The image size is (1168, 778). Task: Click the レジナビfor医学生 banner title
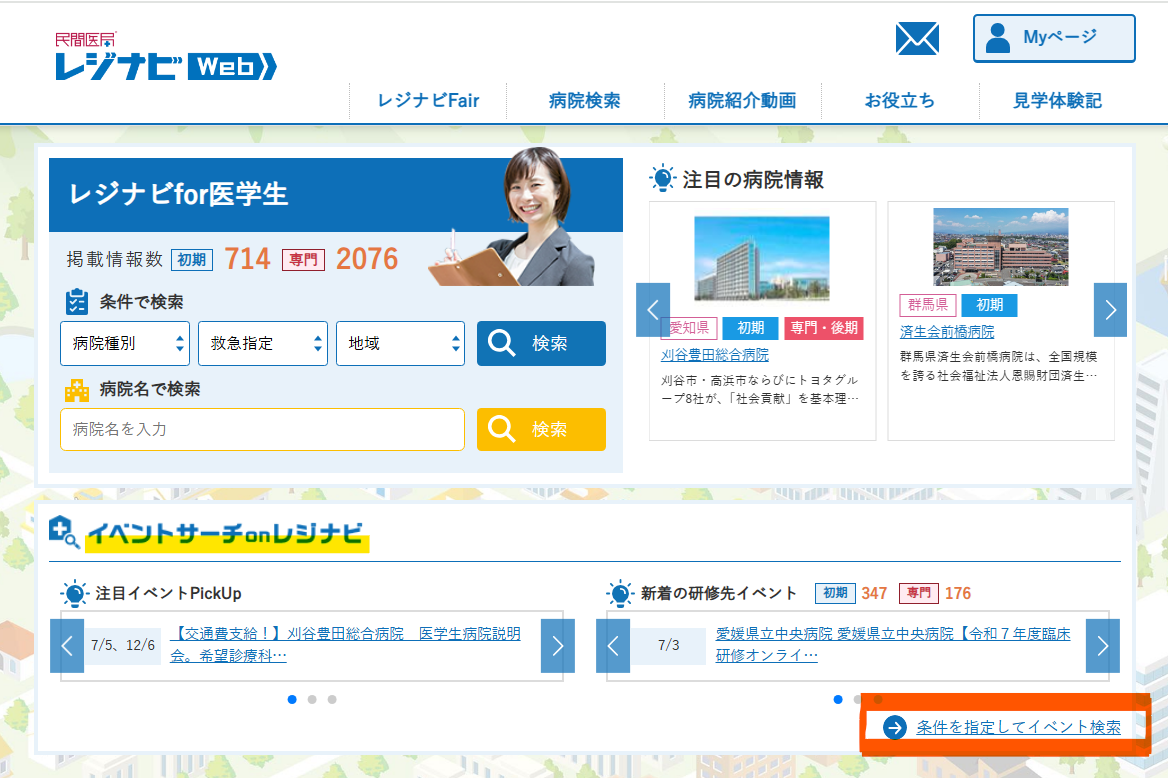(x=179, y=194)
